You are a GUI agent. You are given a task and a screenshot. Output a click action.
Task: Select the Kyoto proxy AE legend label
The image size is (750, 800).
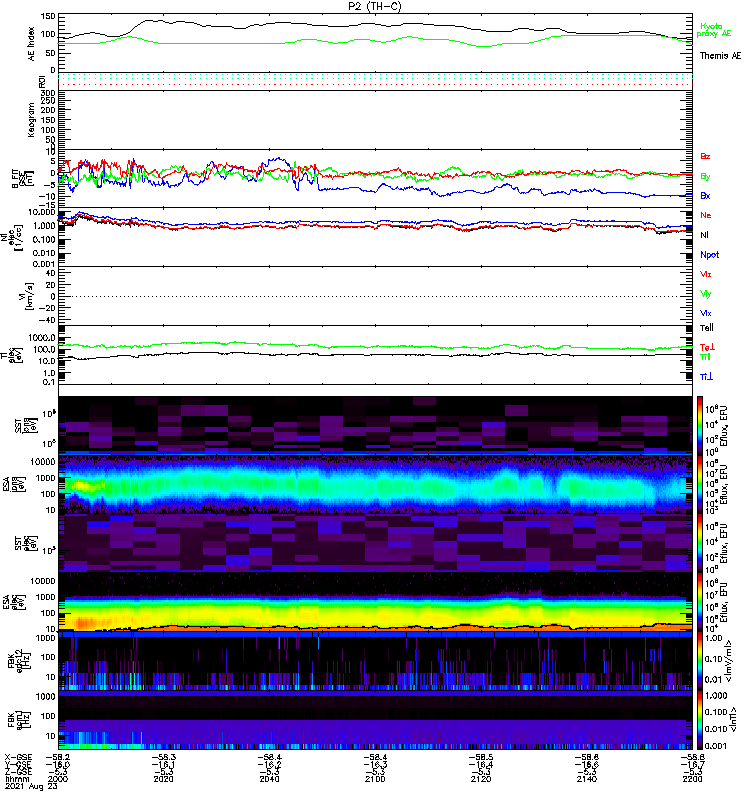[x=713, y=30]
